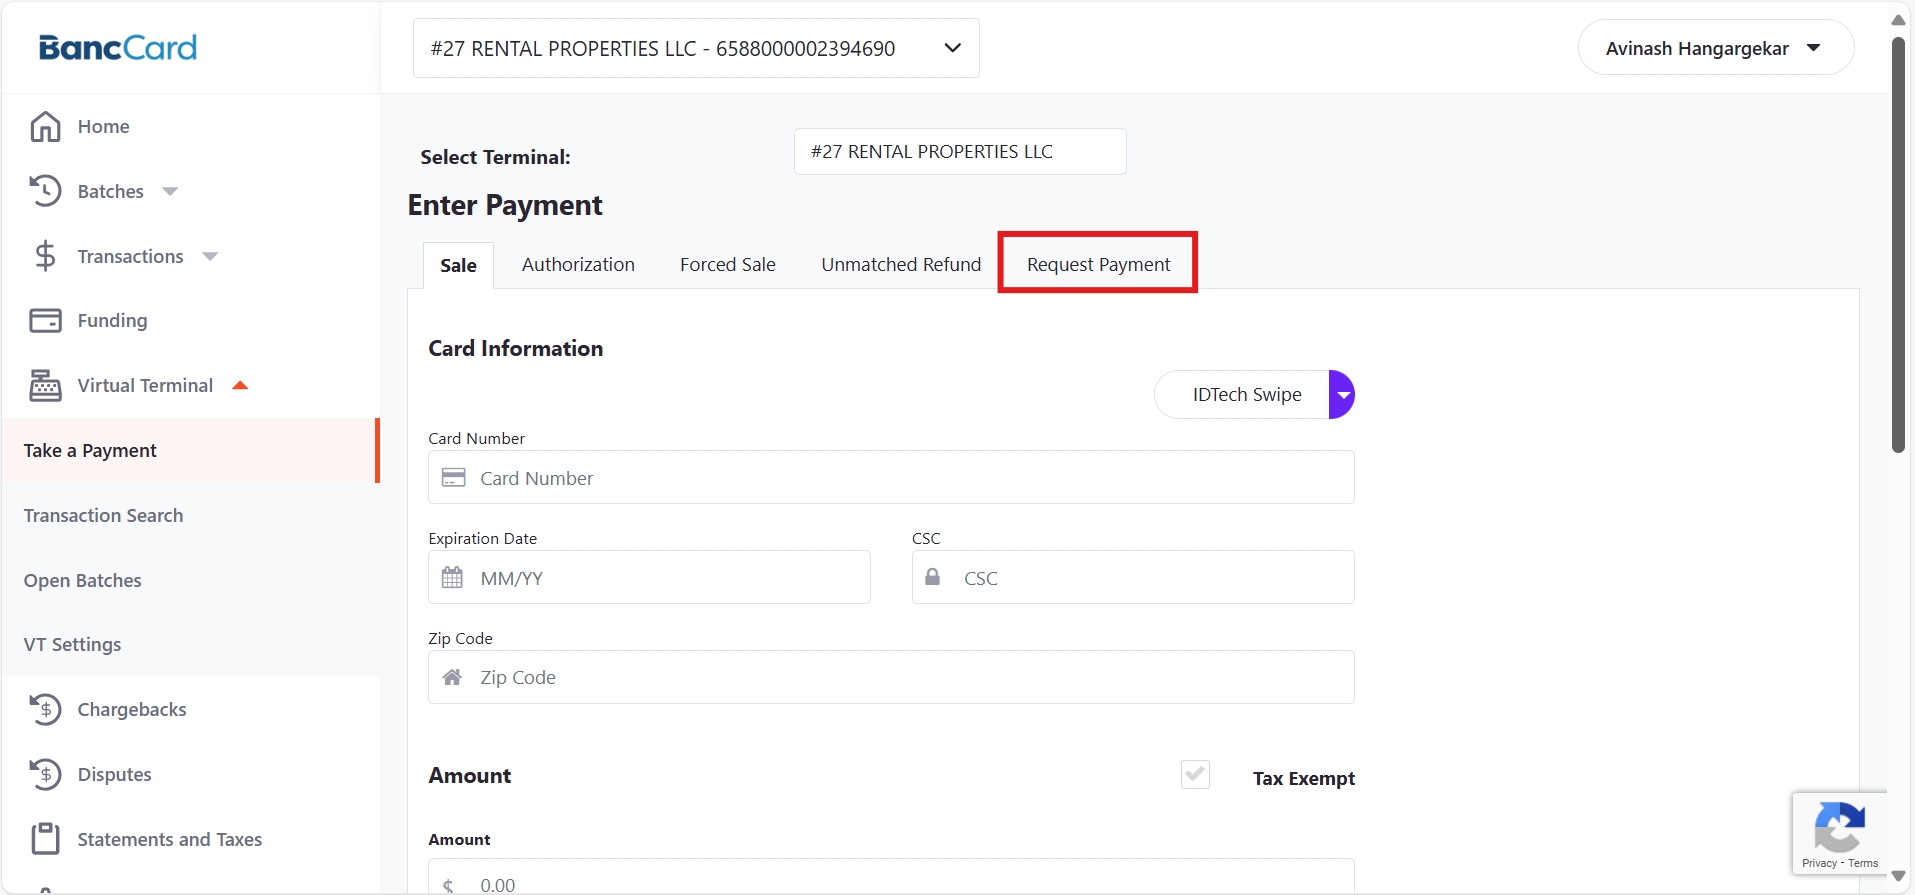This screenshot has height=895, width=1915.
Task: Click the Chargebacks icon
Action: [45, 710]
